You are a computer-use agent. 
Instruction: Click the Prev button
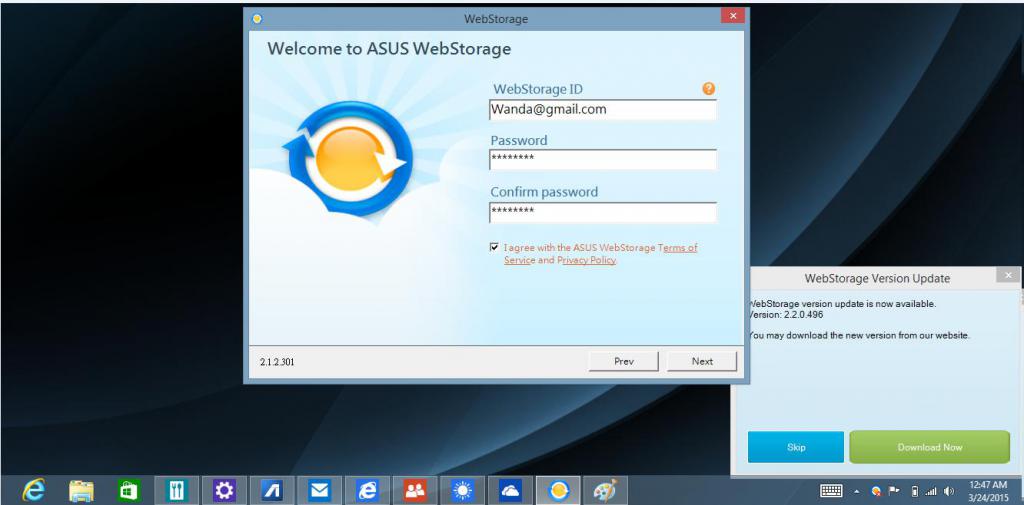click(x=624, y=361)
